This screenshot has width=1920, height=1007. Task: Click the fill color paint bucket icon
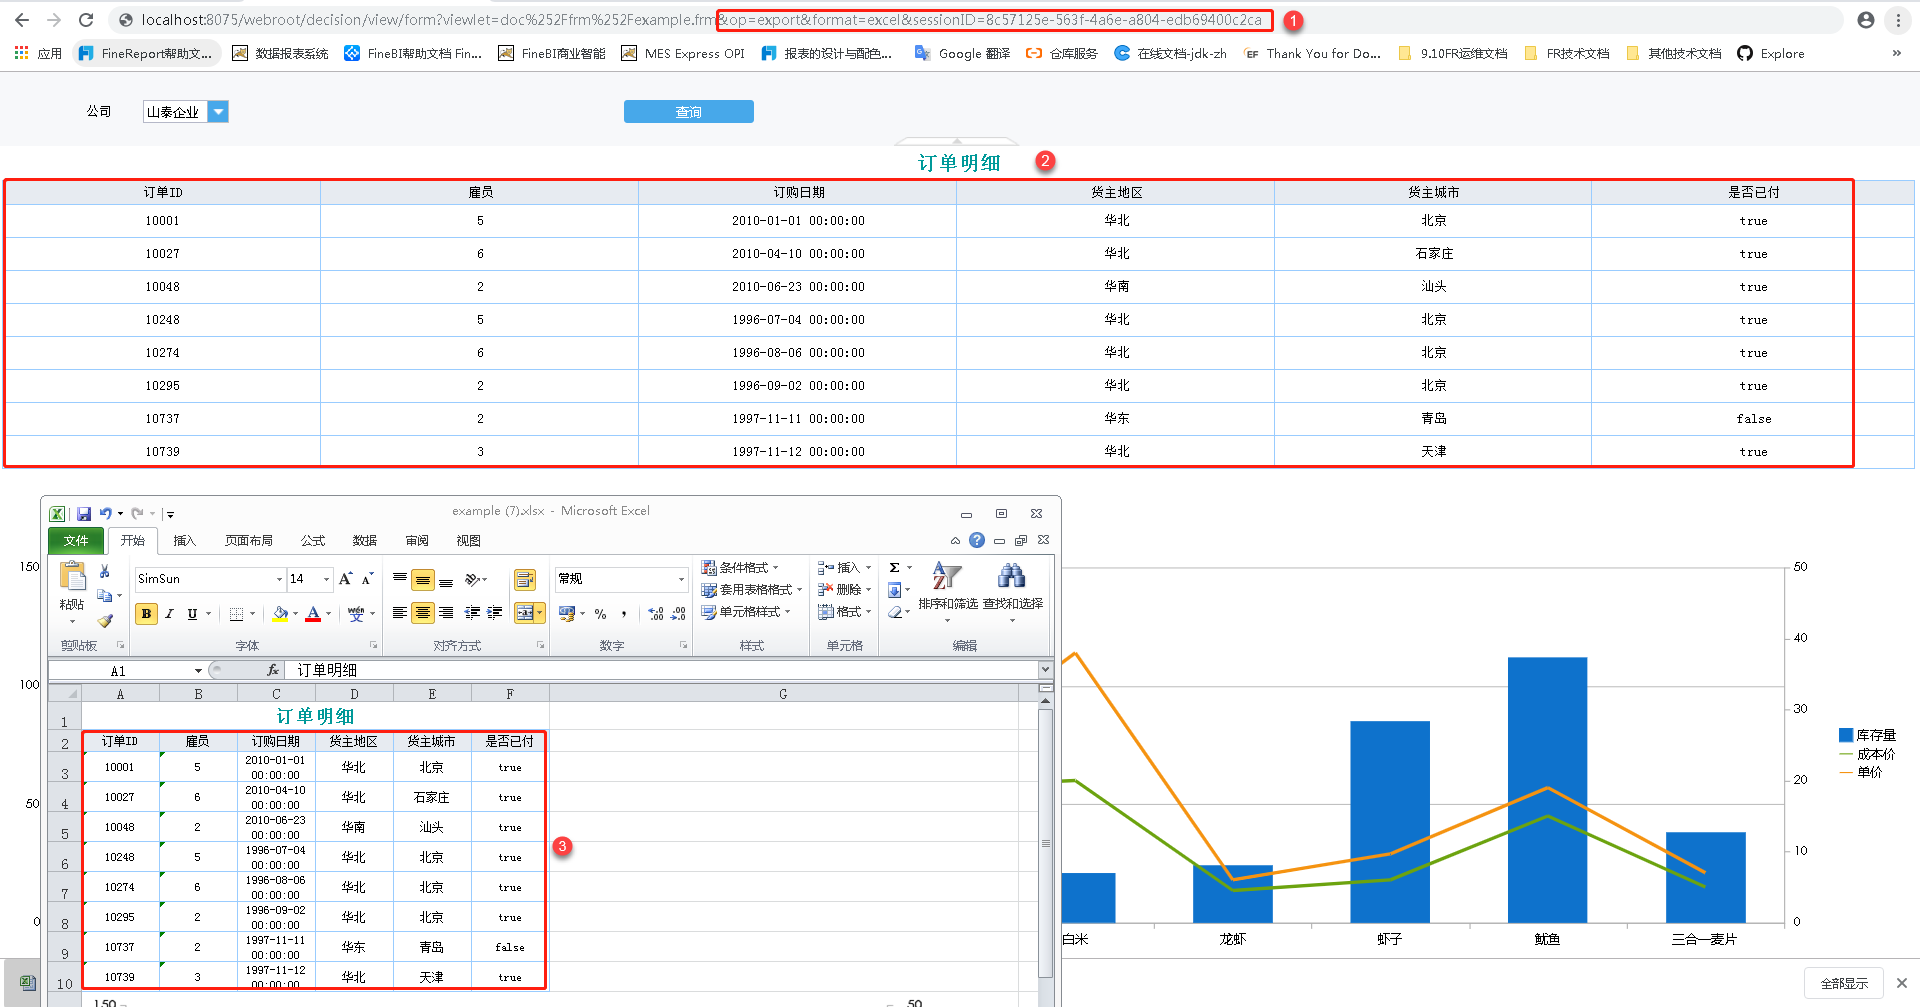[x=280, y=614]
